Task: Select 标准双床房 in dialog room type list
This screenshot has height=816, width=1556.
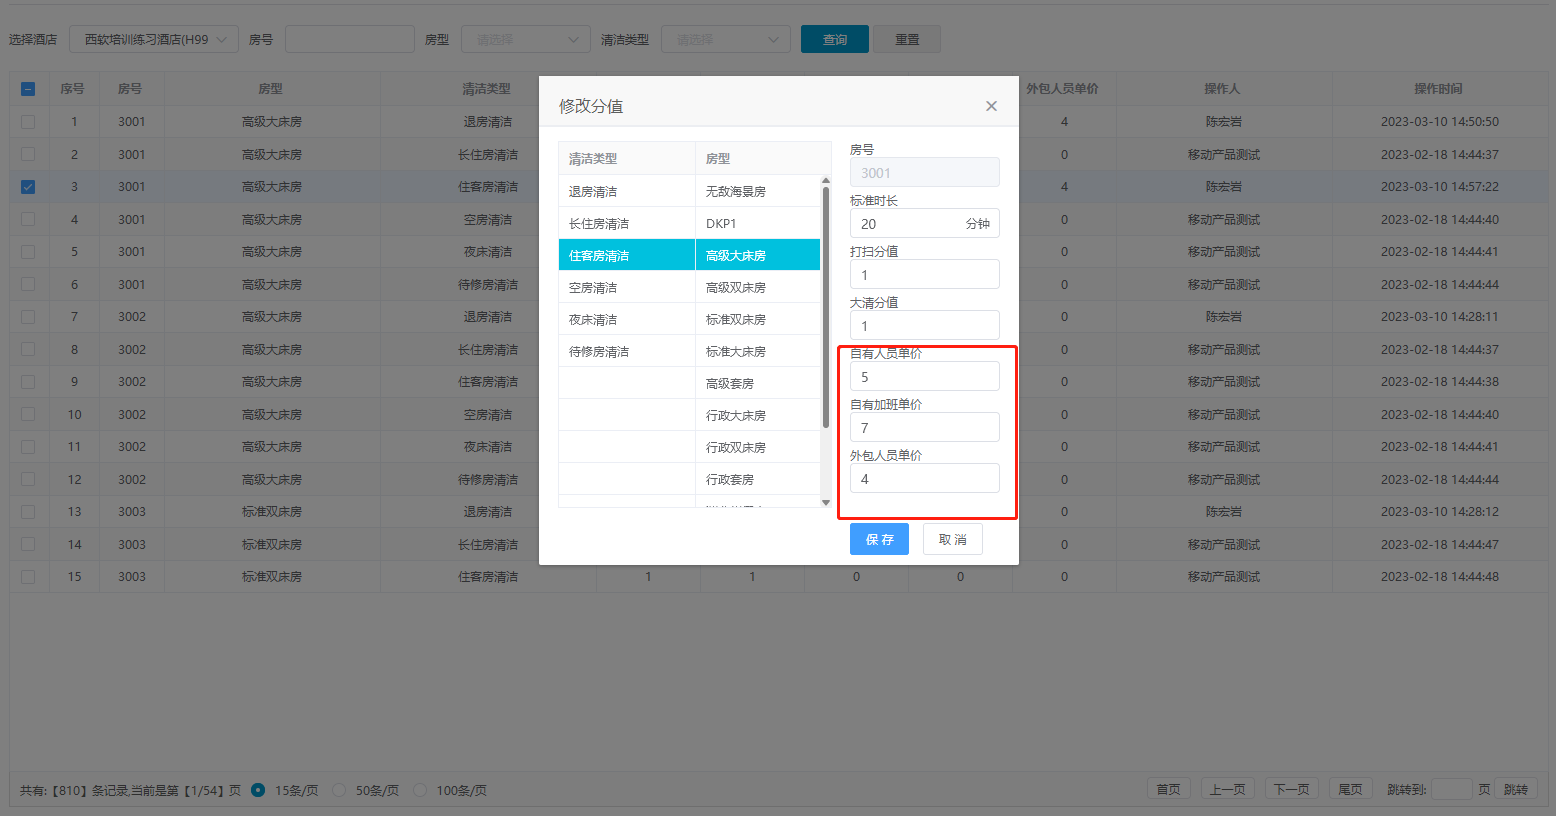Action: [758, 319]
